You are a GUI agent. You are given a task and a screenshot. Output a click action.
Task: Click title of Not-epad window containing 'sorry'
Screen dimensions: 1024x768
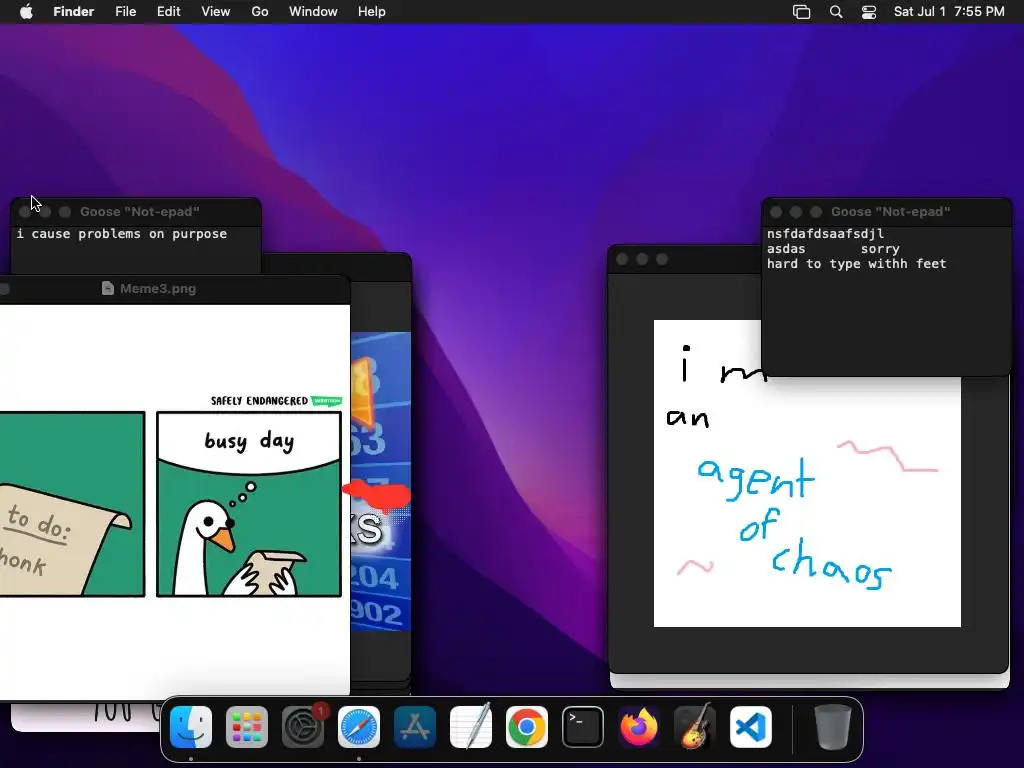890,212
